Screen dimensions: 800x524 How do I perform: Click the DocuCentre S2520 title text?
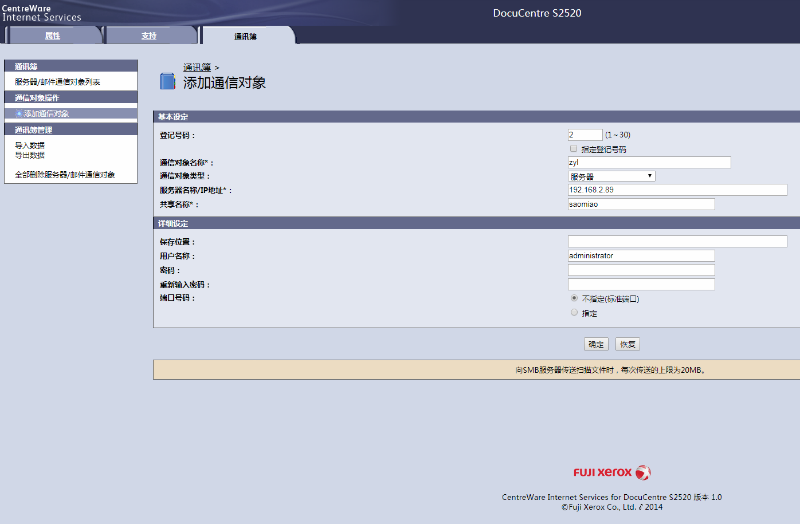(x=537, y=13)
